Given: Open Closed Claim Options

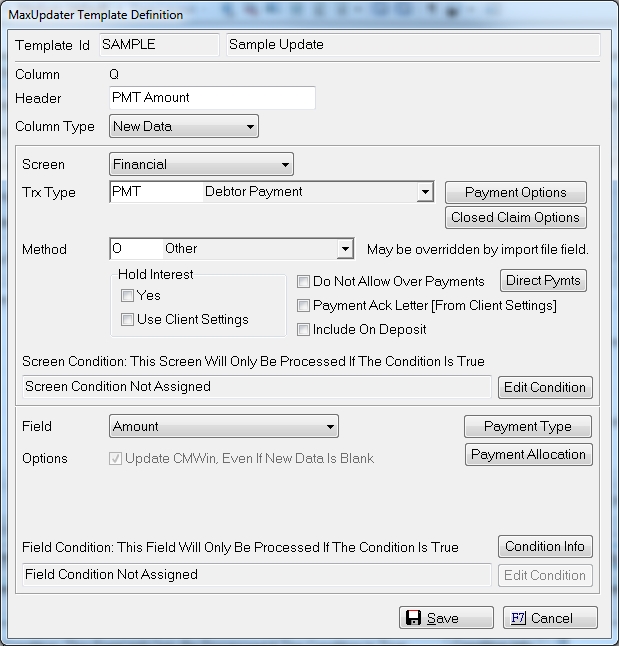Looking at the screenshot, I should pos(515,217).
